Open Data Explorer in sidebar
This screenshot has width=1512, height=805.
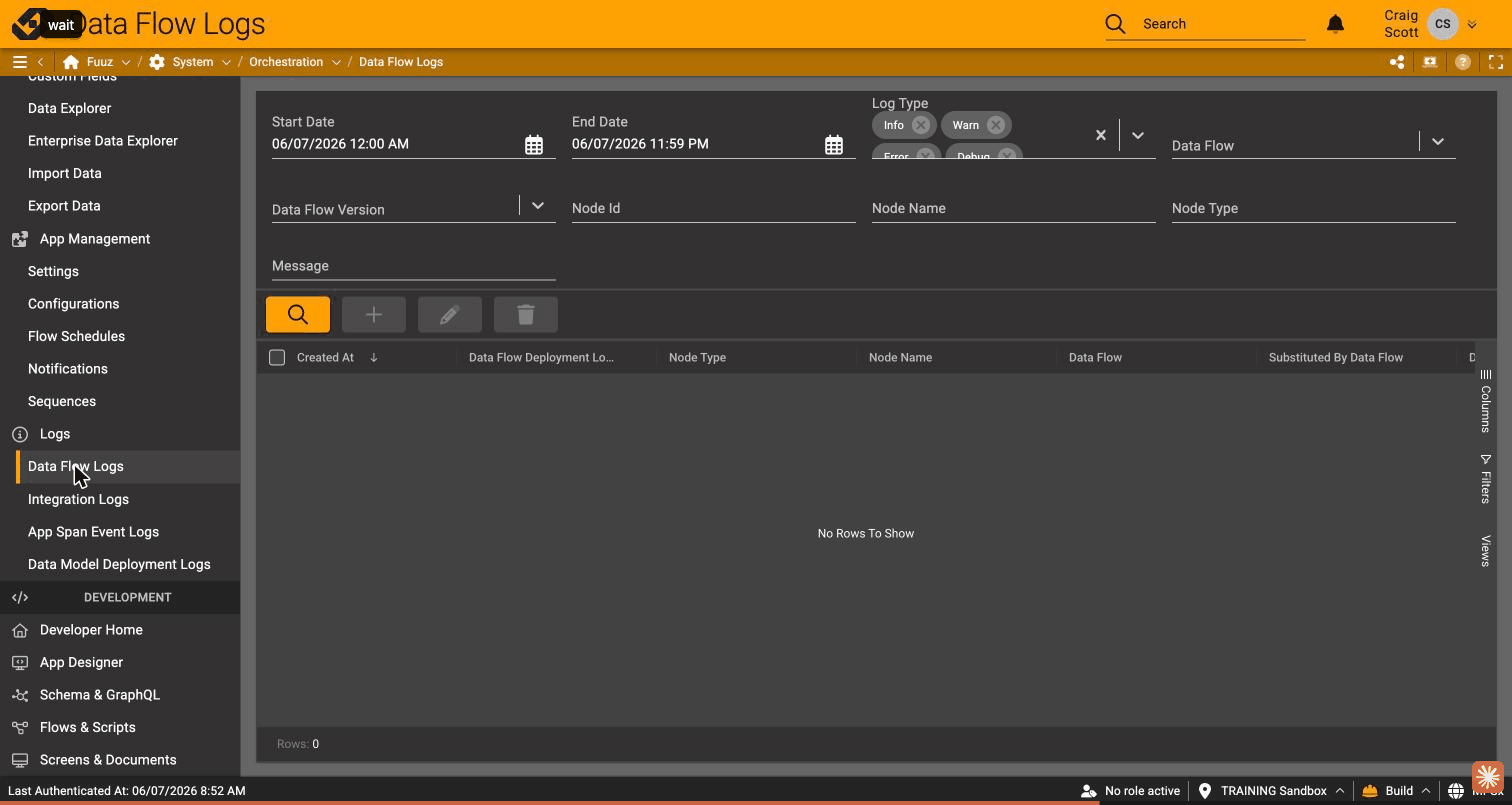pyautogui.click(x=70, y=108)
